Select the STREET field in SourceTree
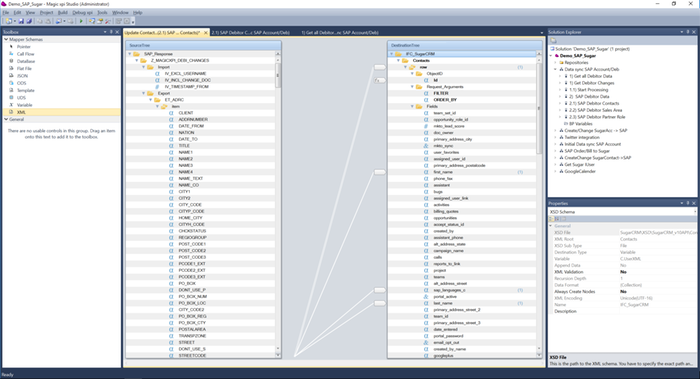 (187, 342)
